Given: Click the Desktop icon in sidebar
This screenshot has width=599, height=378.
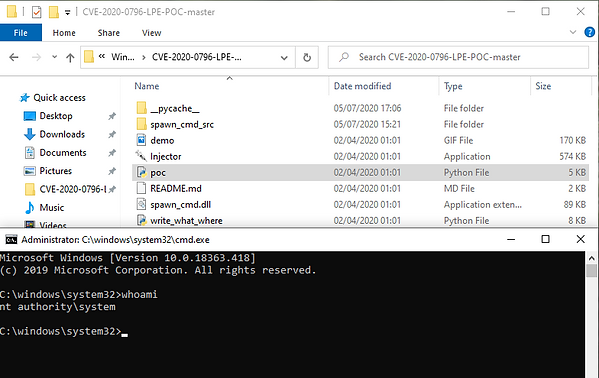Looking at the screenshot, I should [x=29, y=116].
